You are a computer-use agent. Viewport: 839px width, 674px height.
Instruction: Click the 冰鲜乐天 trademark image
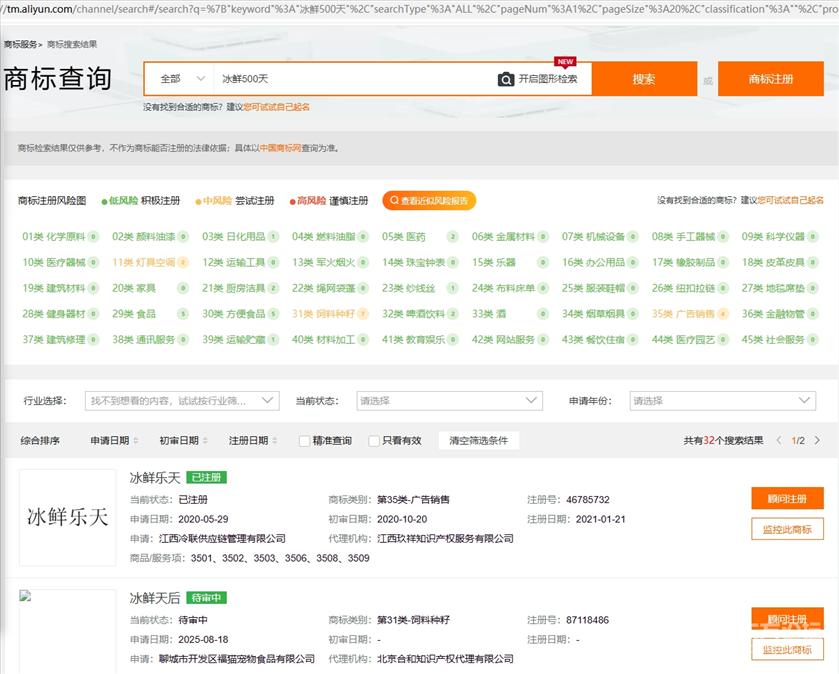click(x=67, y=517)
